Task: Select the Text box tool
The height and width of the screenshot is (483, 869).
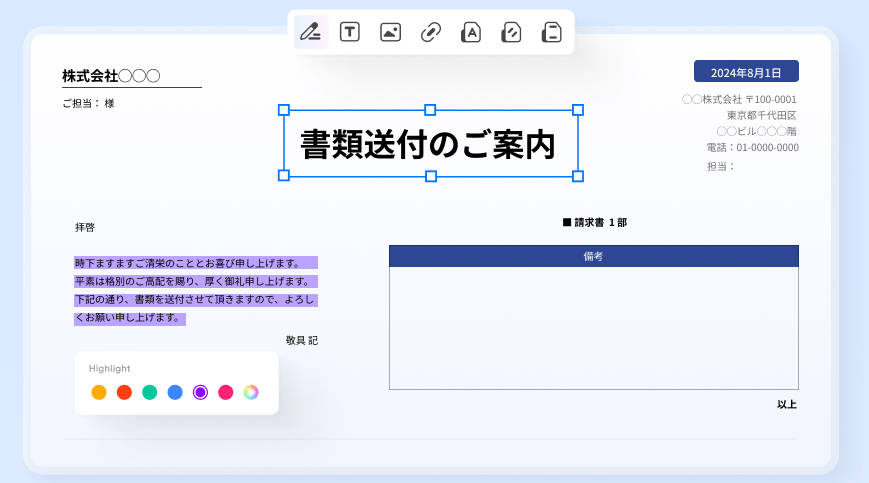Action: coord(350,32)
